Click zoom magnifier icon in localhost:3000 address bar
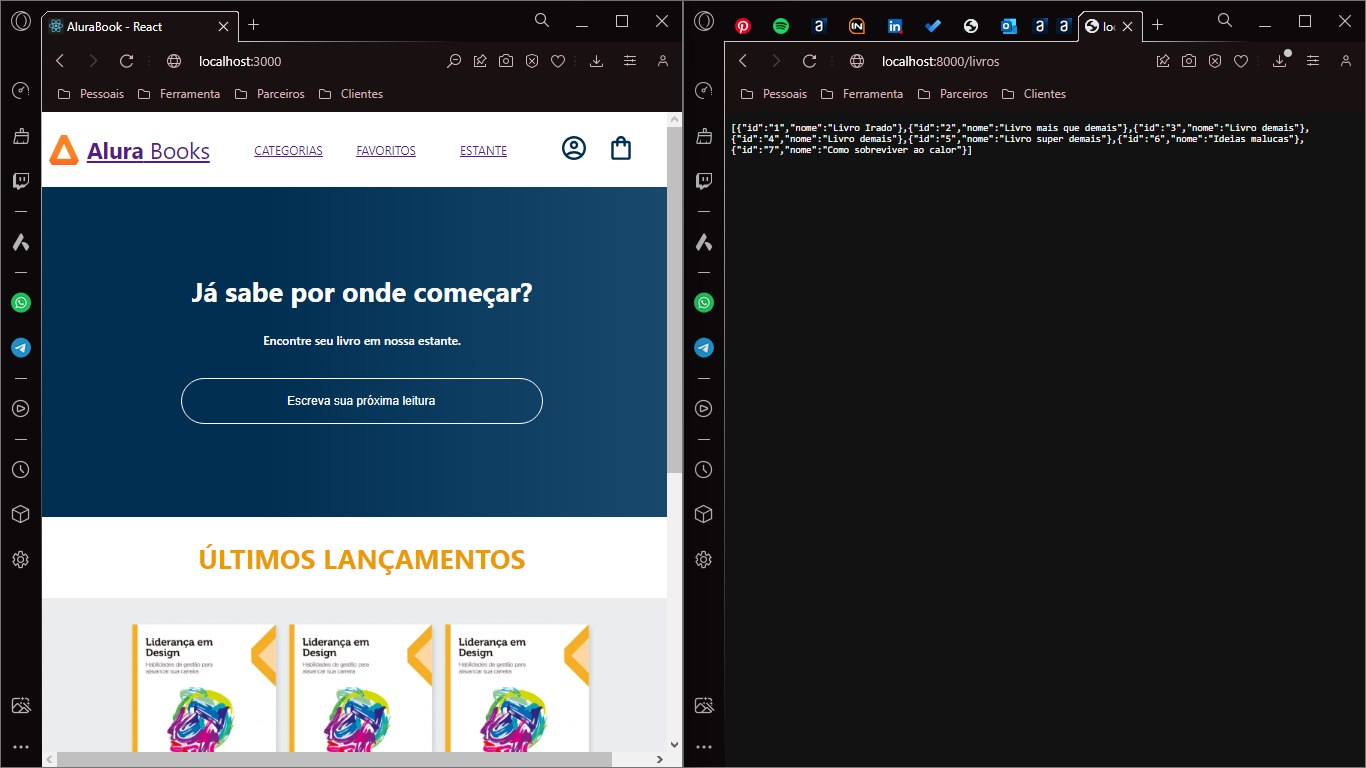Screen dimensions: 1366x768 pos(454,61)
